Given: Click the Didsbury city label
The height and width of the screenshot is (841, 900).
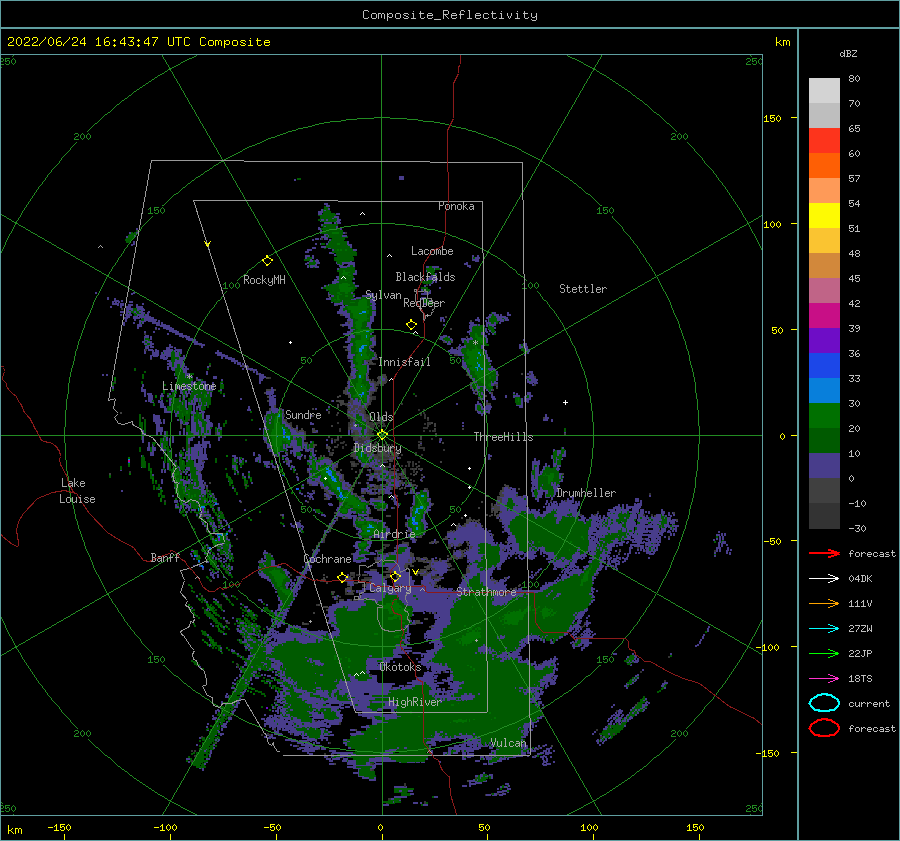Looking at the screenshot, I should [x=378, y=448].
